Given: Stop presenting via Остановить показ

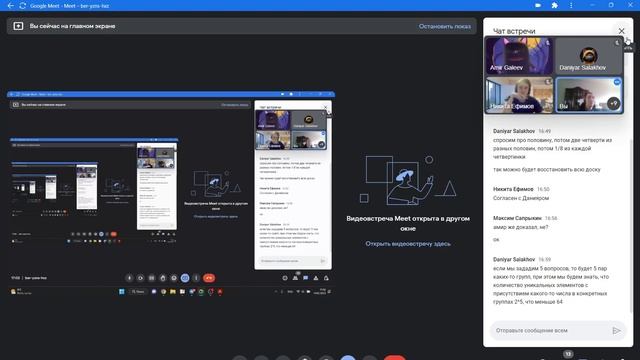Looking at the screenshot, I should [444, 26].
